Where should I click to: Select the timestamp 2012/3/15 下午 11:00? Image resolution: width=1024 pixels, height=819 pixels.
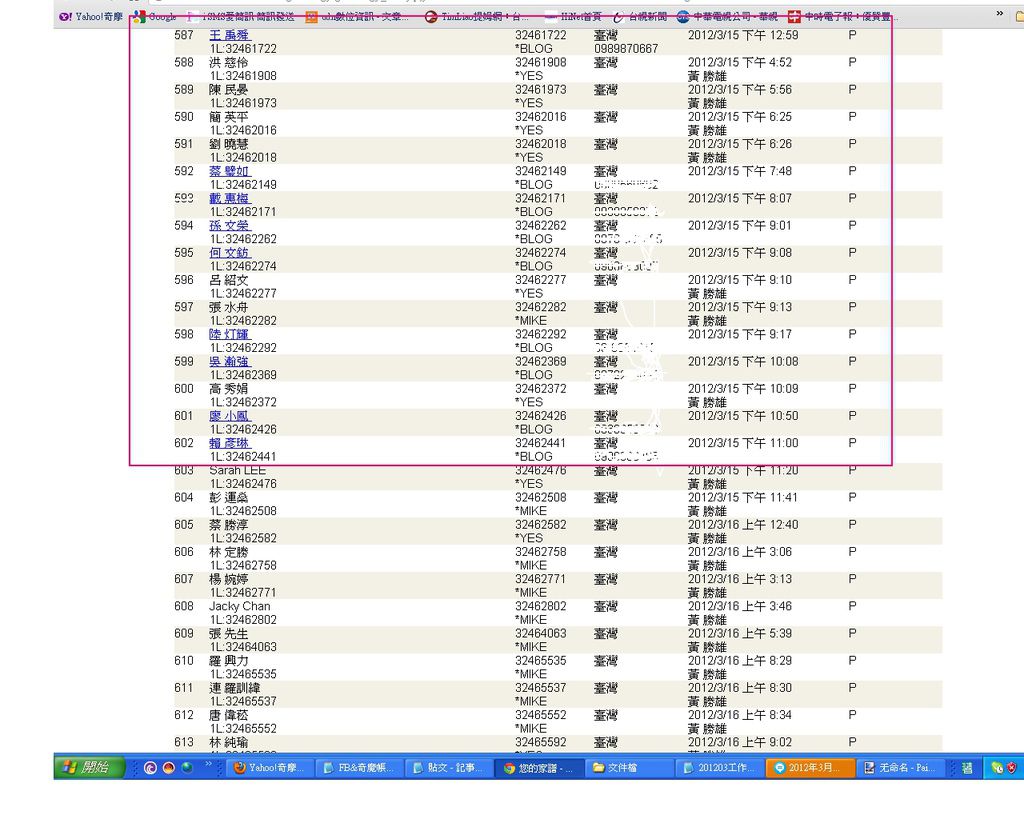click(x=743, y=443)
